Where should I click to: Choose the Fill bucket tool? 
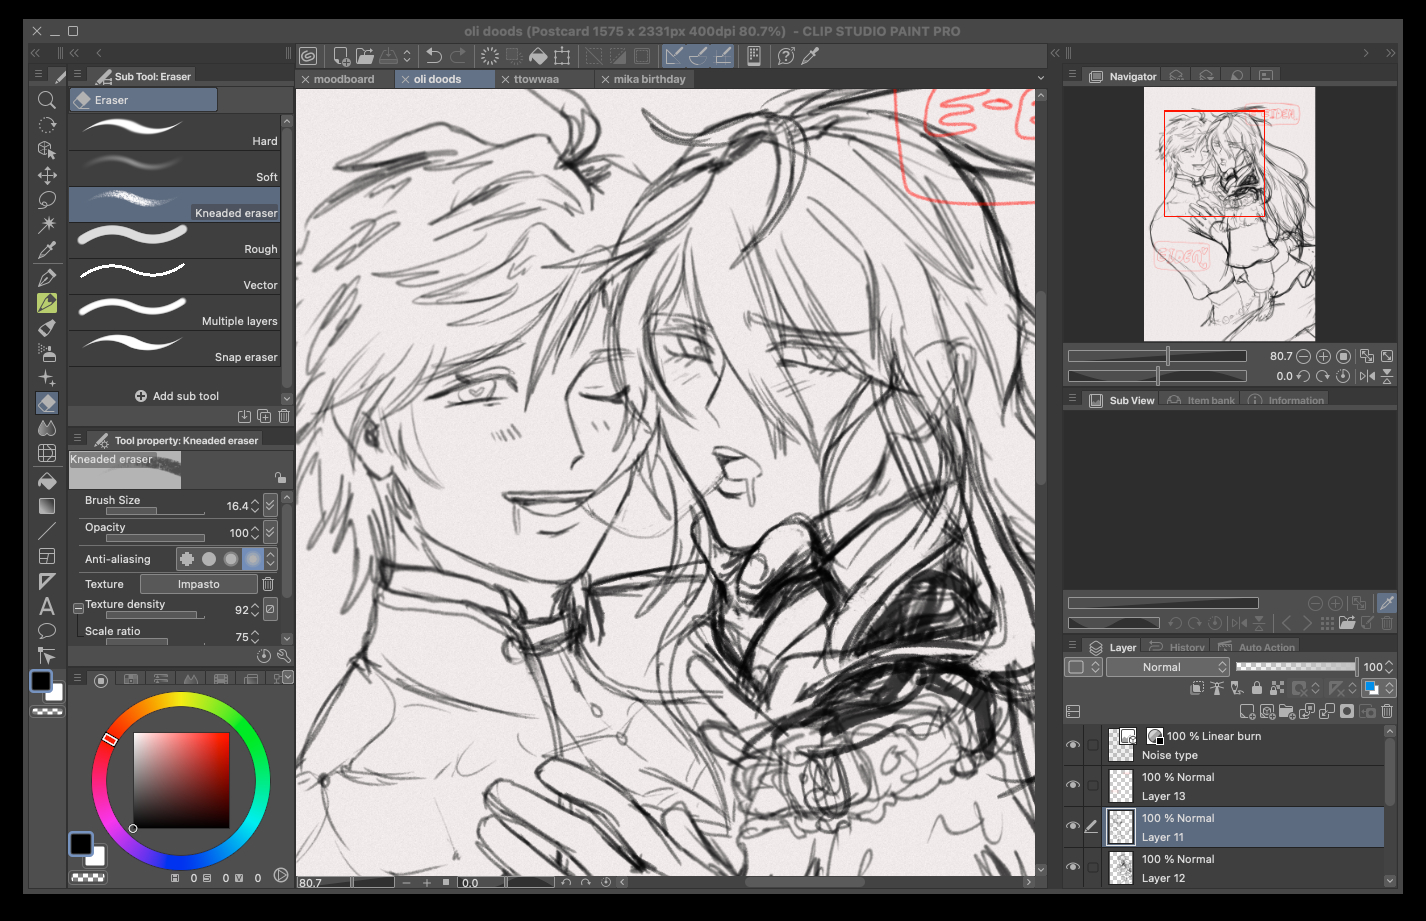46,481
